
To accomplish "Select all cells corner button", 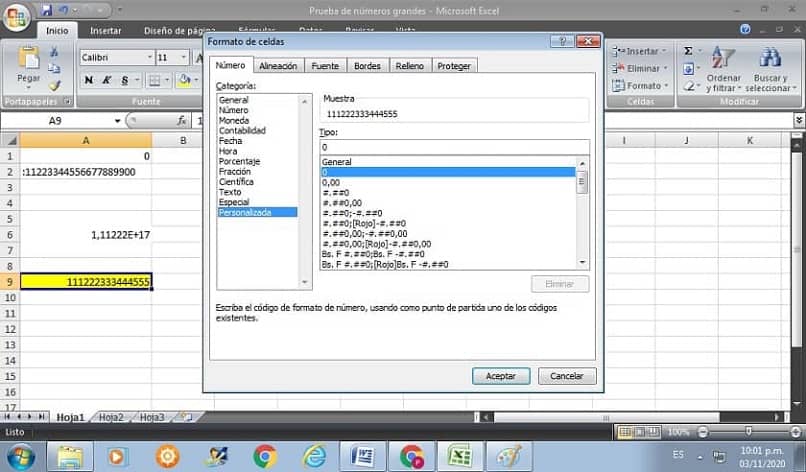I will [x=10, y=140].
